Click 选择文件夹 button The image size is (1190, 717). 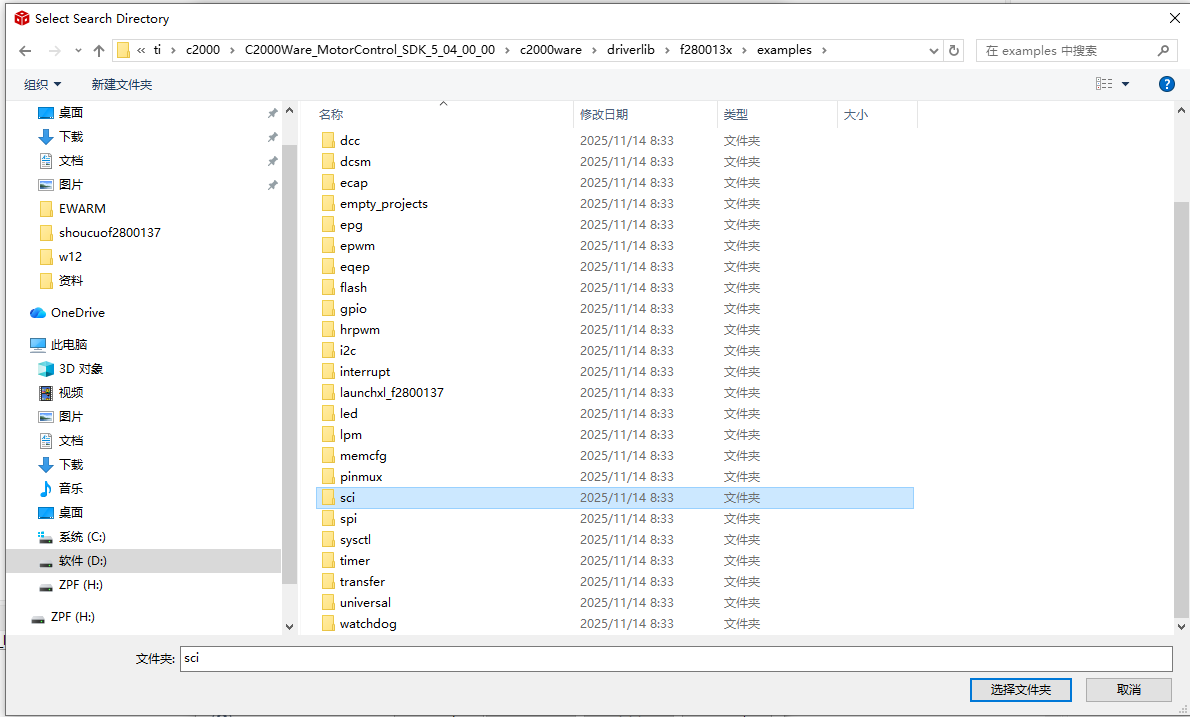[1021, 690]
